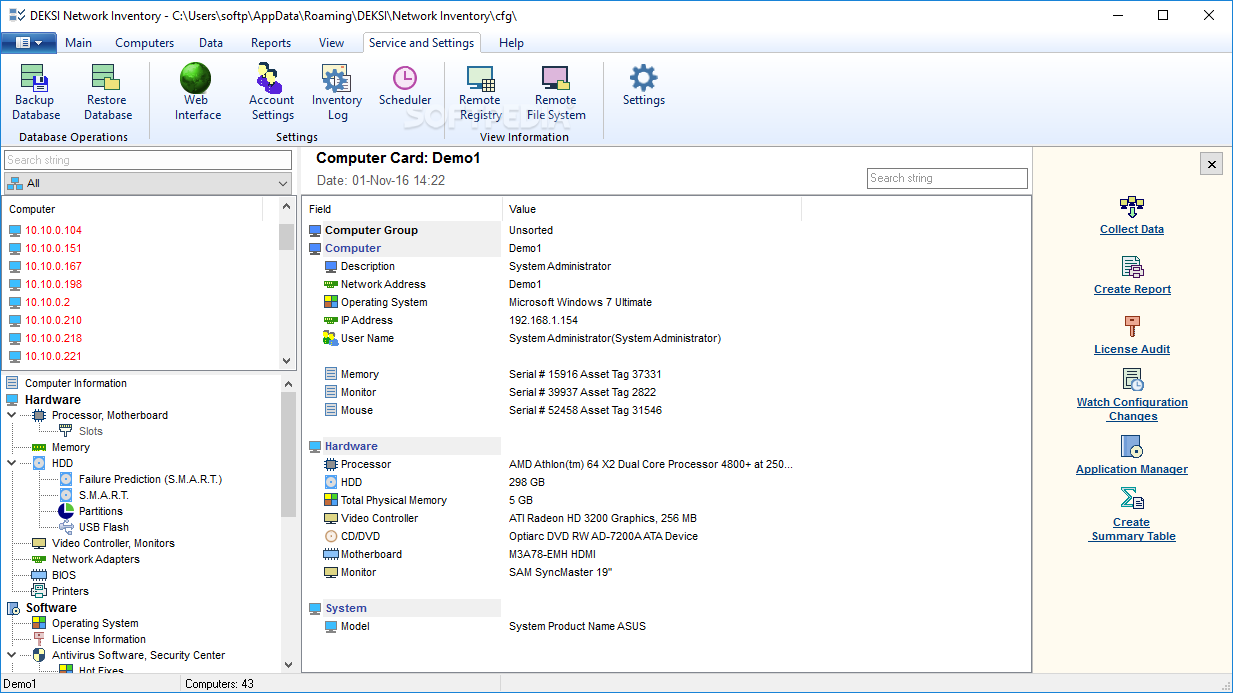
Task: Switch to the Data tab
Action: 211,43
